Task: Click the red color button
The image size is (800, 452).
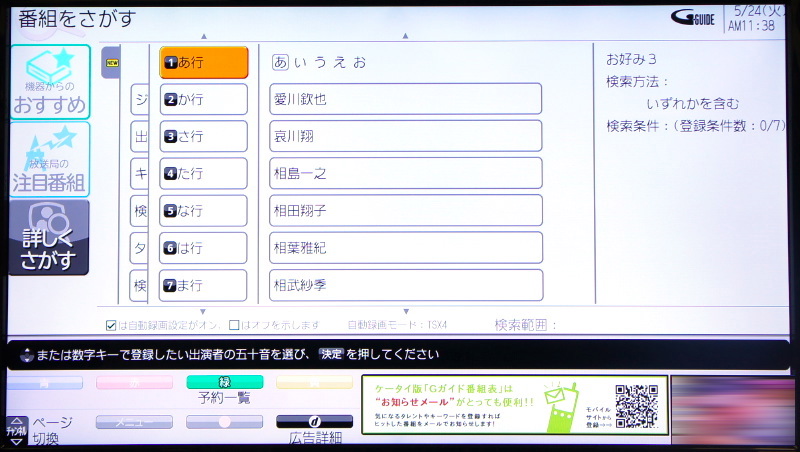Action: [x=135, y=382]
